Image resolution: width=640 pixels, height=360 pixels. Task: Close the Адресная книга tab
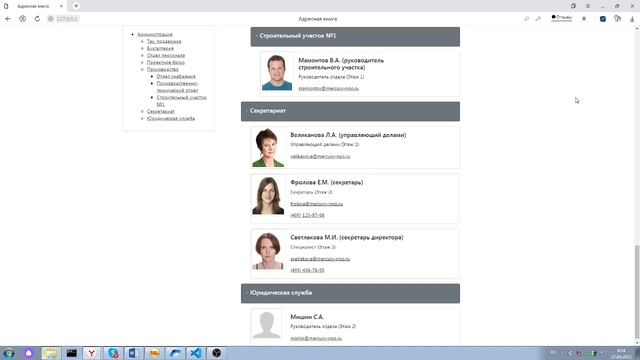coord(61,6)
